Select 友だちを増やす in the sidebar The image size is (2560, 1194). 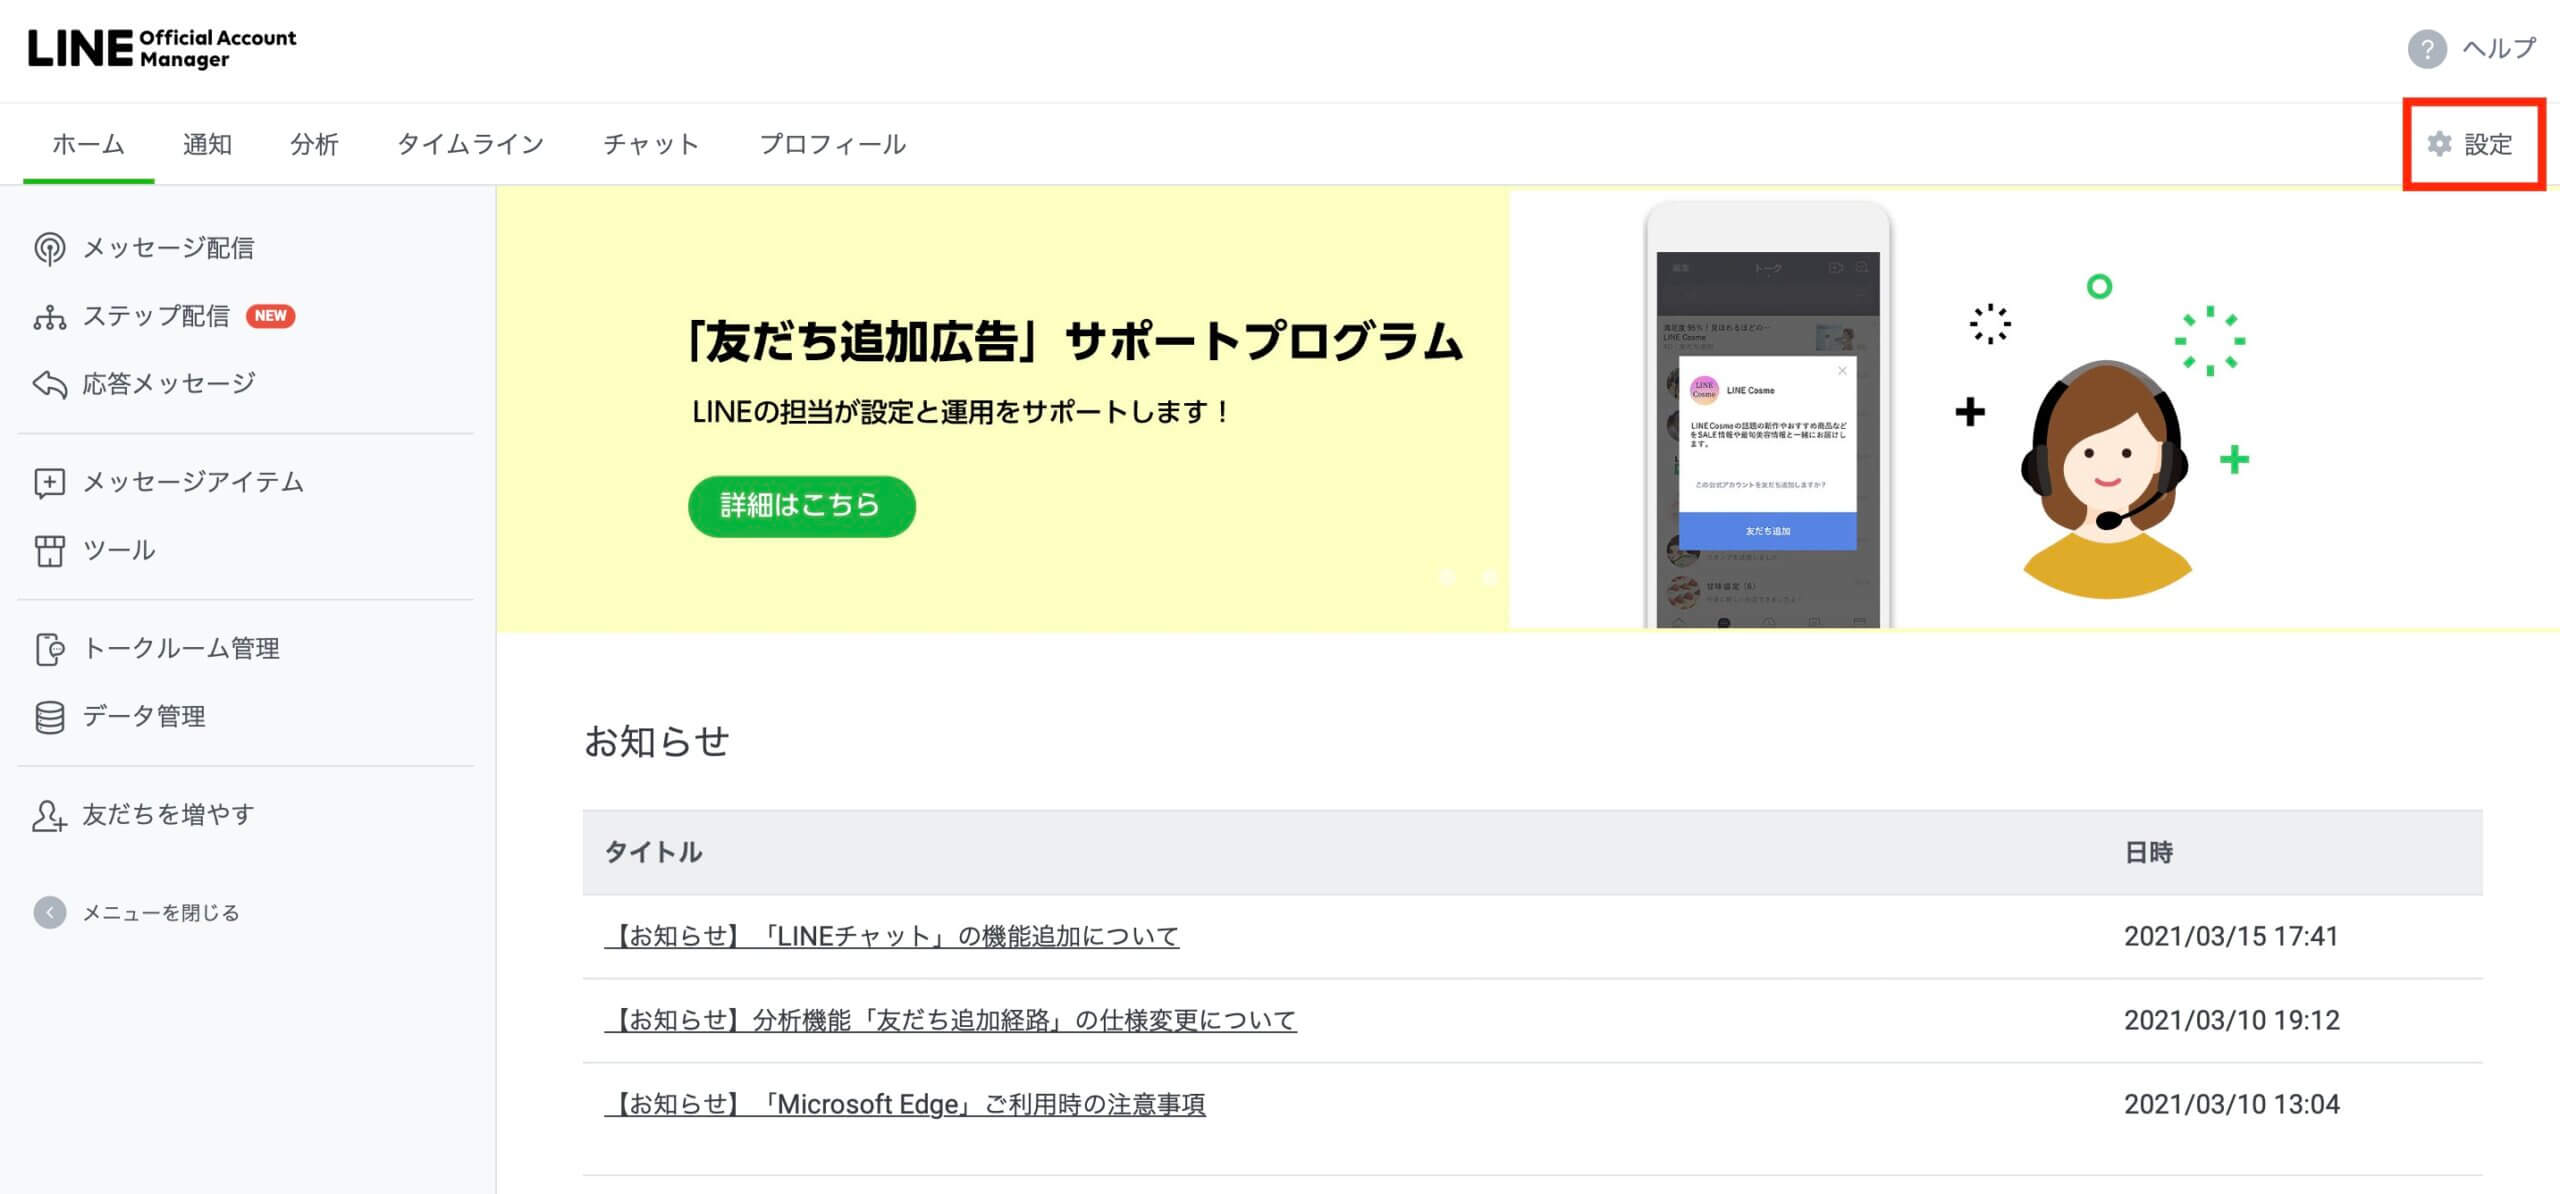click(x=168, y=814)
